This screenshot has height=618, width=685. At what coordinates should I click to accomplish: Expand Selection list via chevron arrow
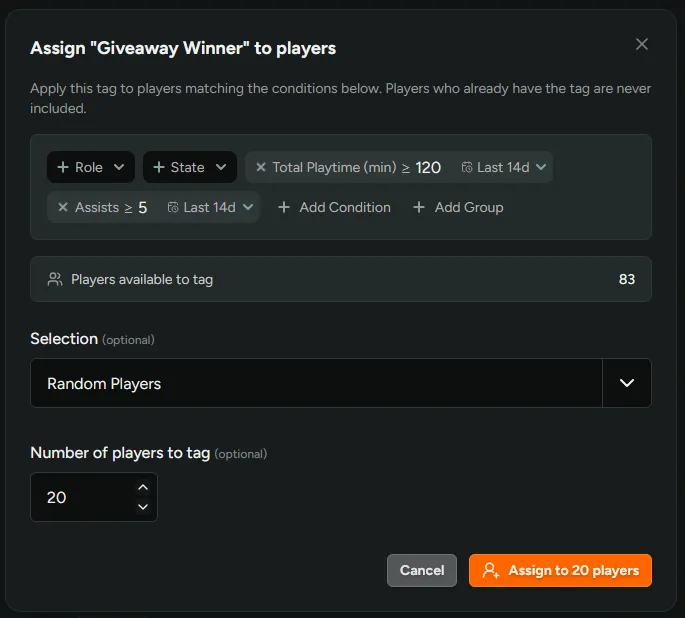[627, 383]
